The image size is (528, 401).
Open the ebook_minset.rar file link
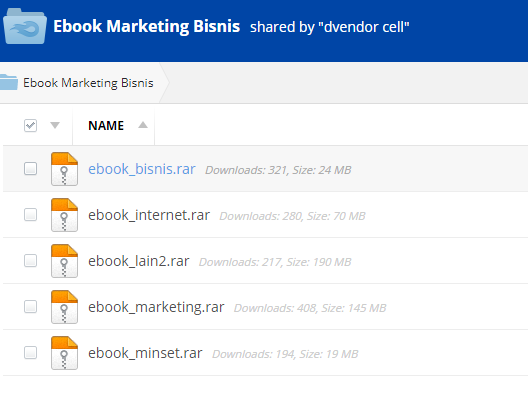tap(145, 354)
